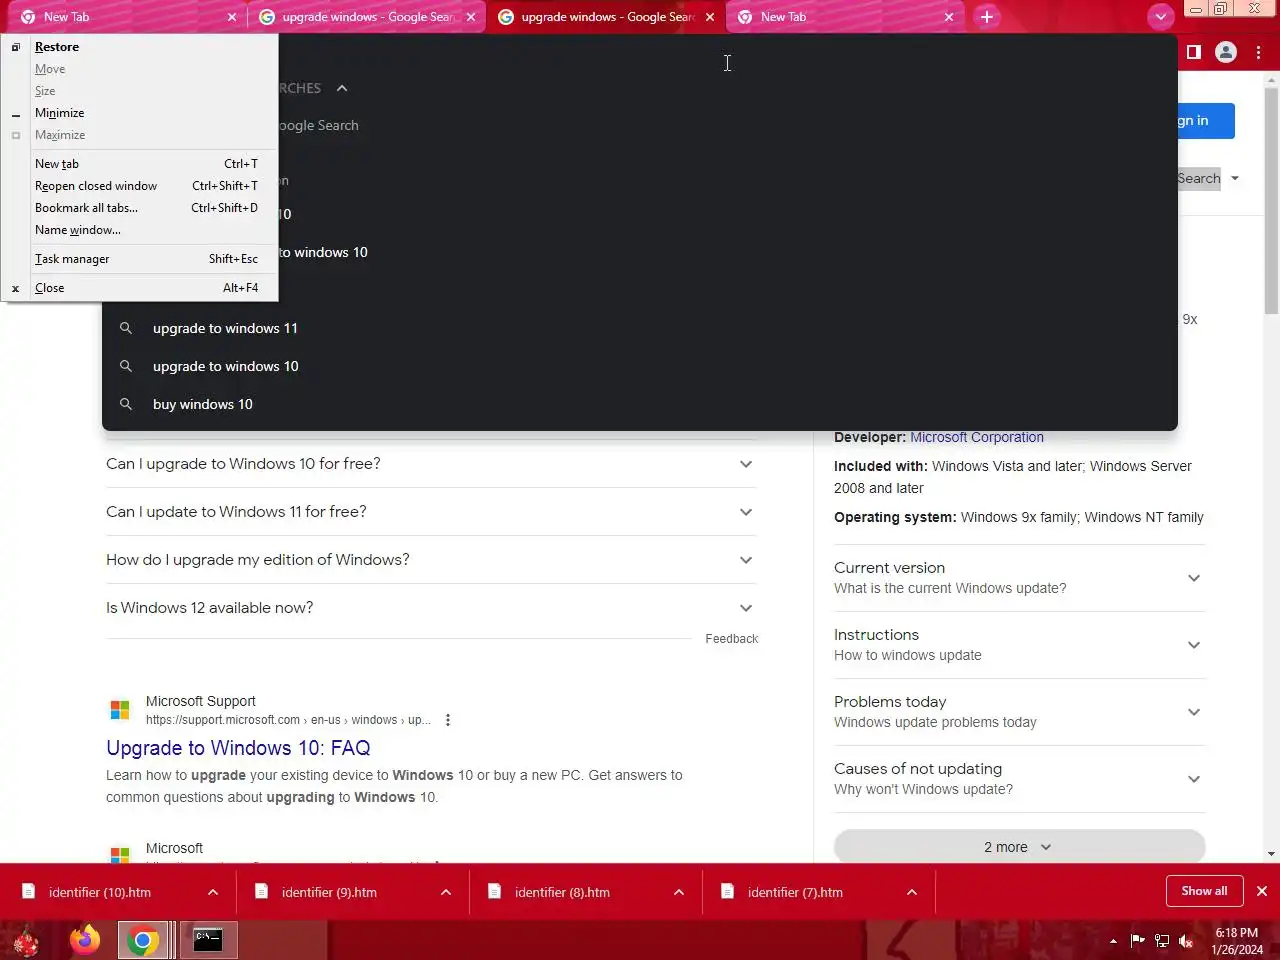
Task: Click search icon beside 'upgrade to windows 11'
Action: click(x=126, y=328)
